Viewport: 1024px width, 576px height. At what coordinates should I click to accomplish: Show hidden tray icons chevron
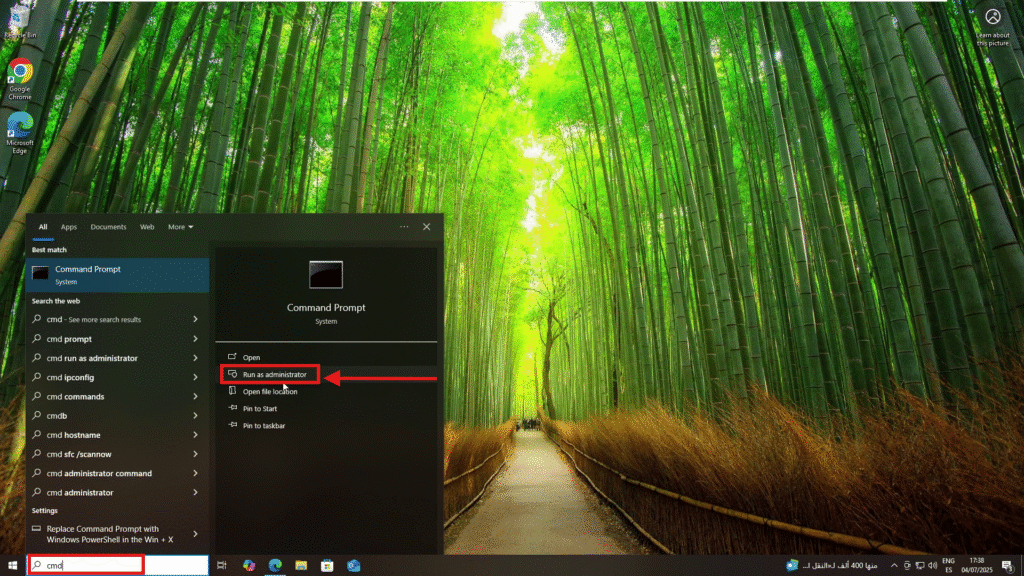894,566
